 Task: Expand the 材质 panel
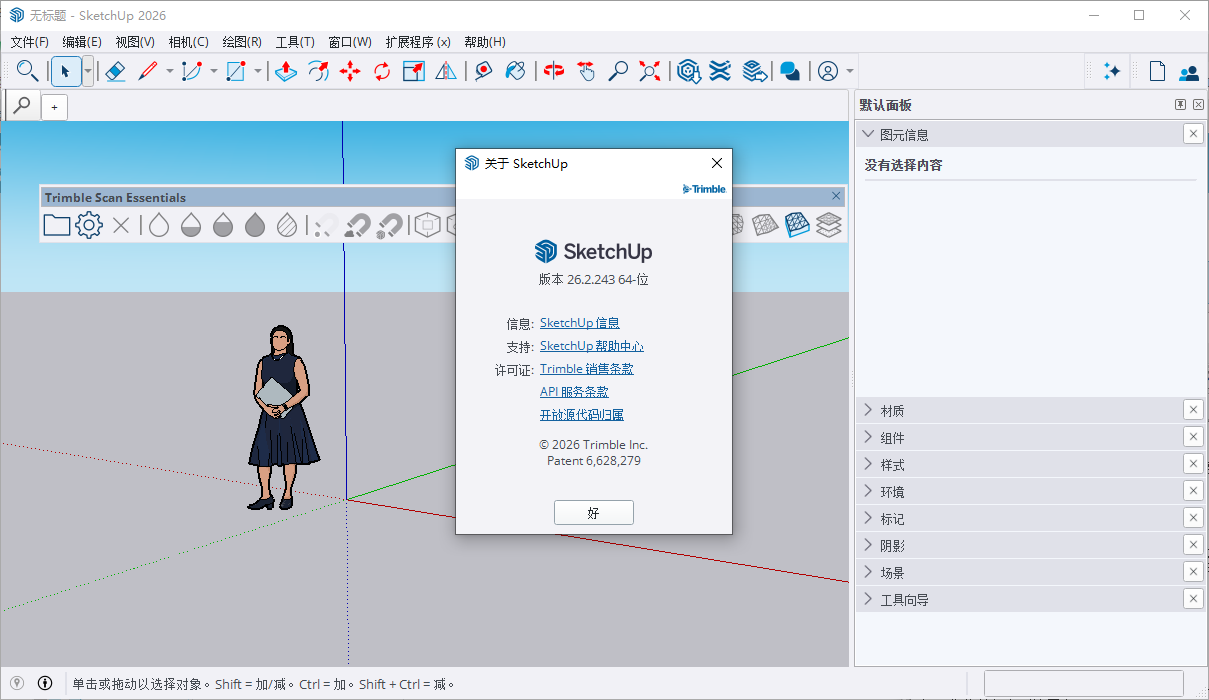(x=868, y=410)
